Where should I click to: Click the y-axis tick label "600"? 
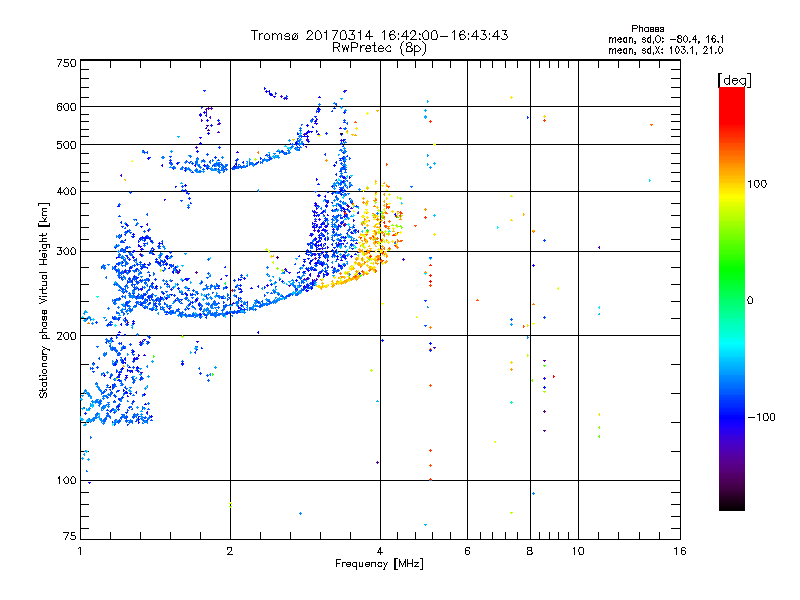[67, 107]
